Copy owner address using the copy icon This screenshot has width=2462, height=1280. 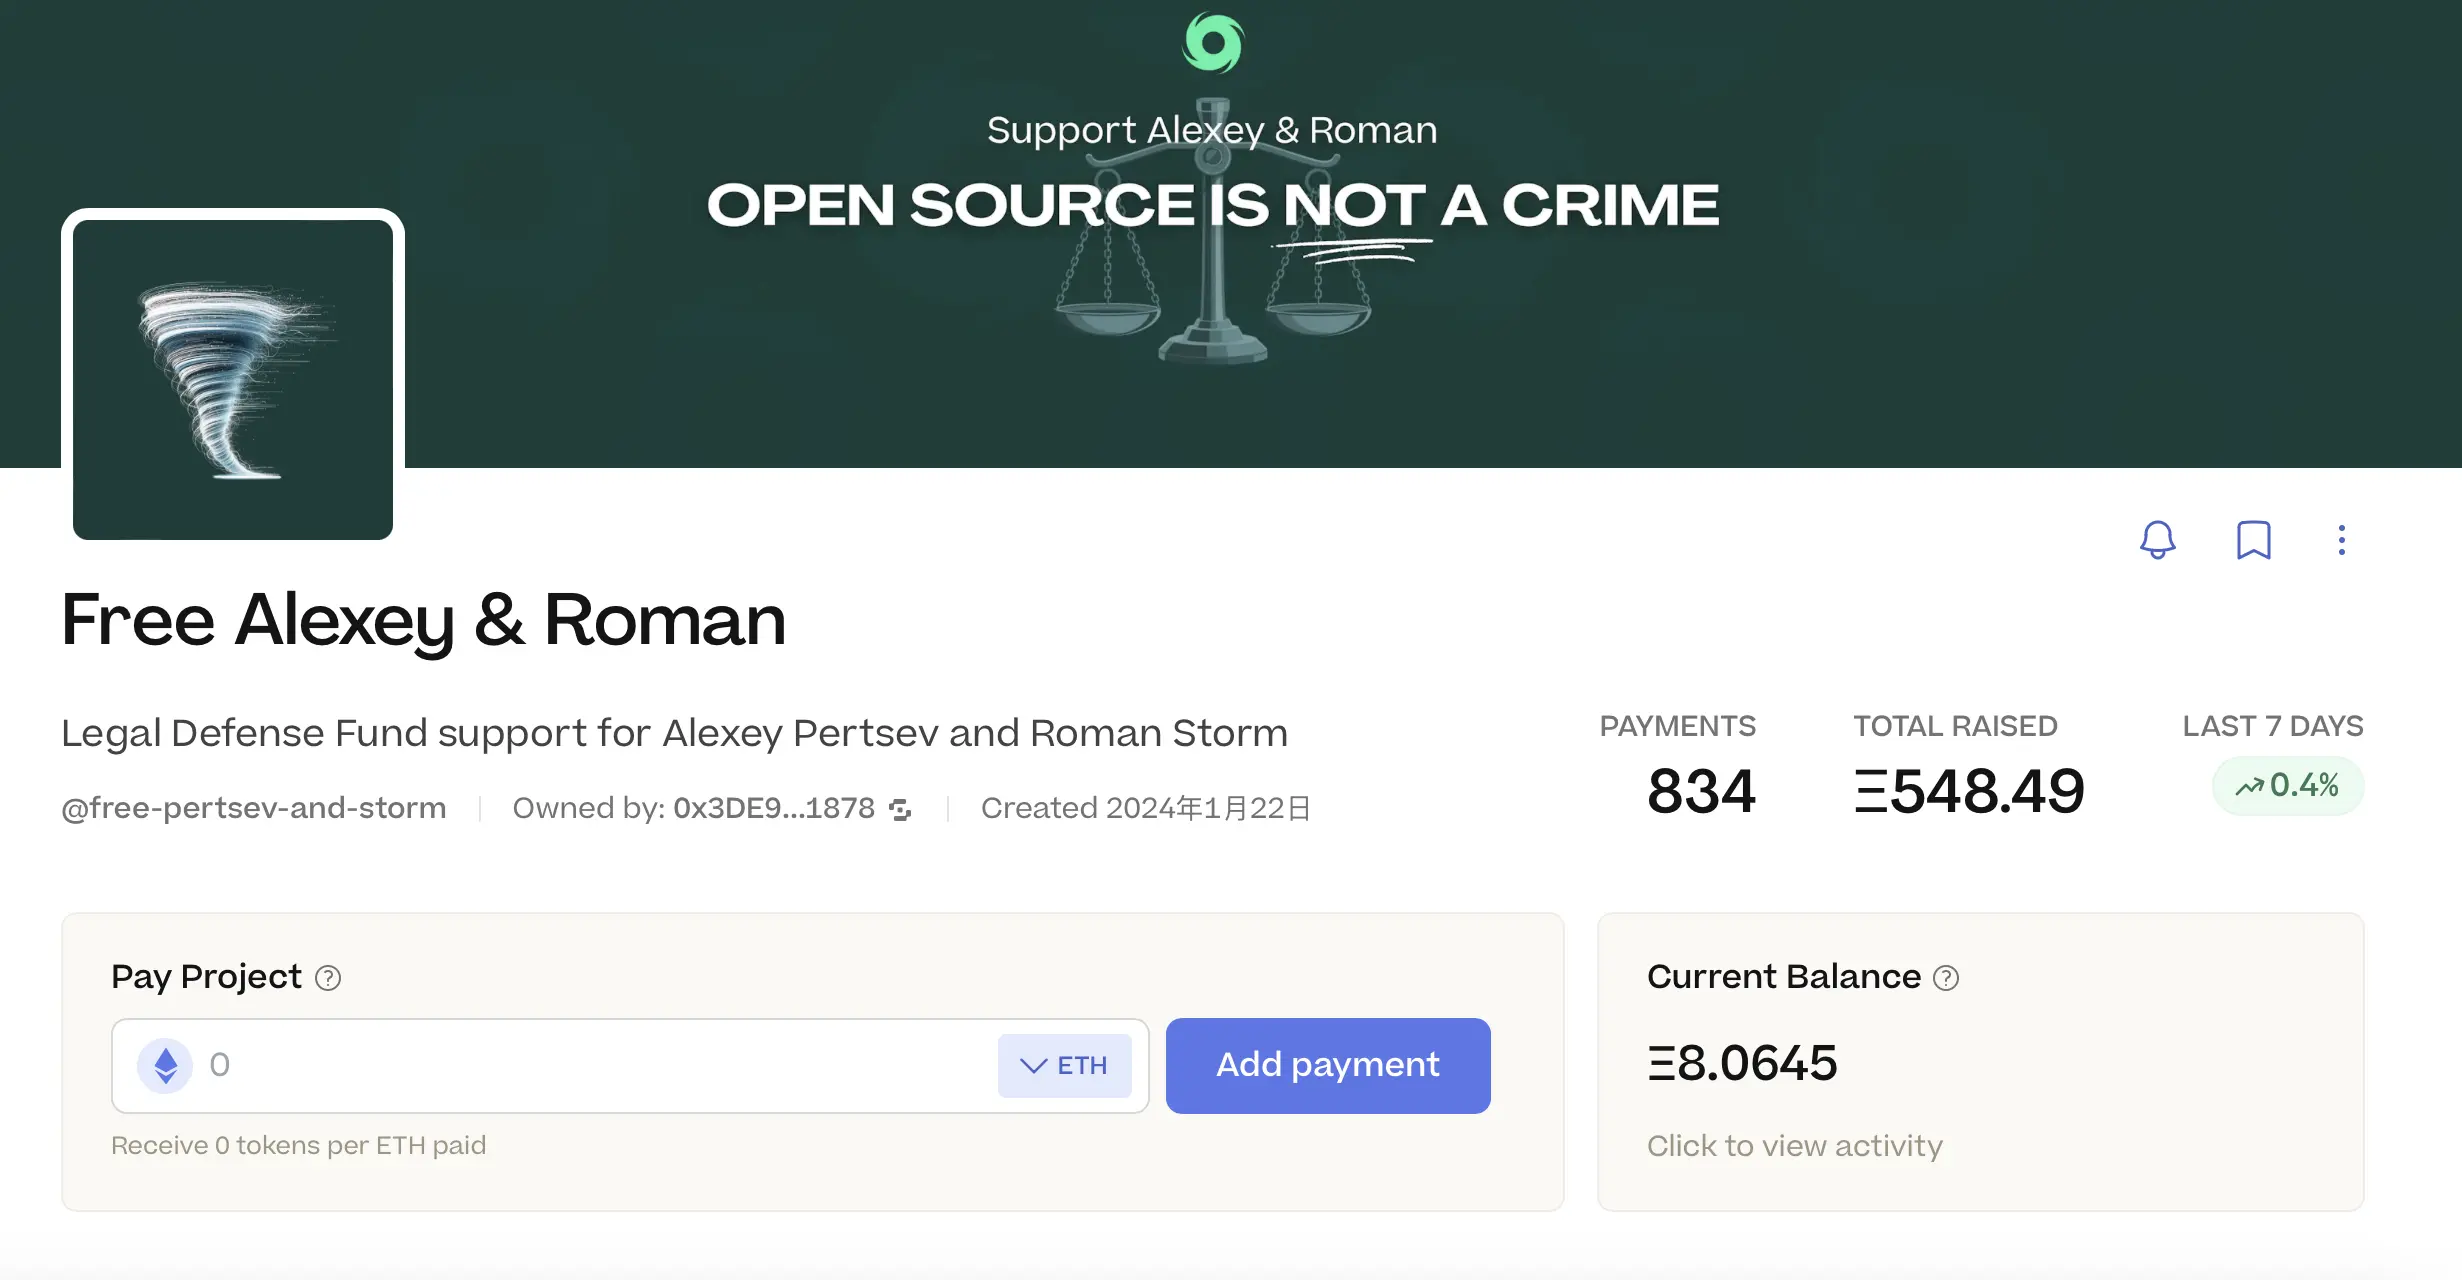pos(900,810)
